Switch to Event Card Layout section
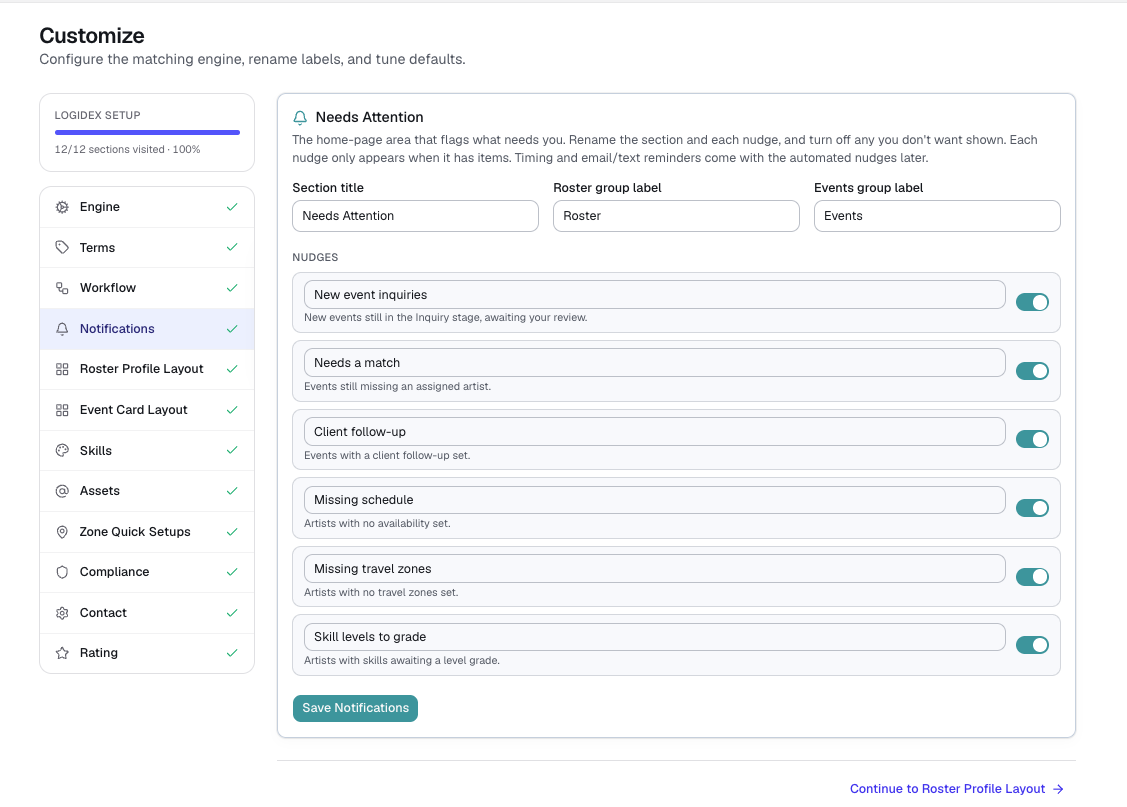The image size is (1127, 807). (x=147, y=410)
